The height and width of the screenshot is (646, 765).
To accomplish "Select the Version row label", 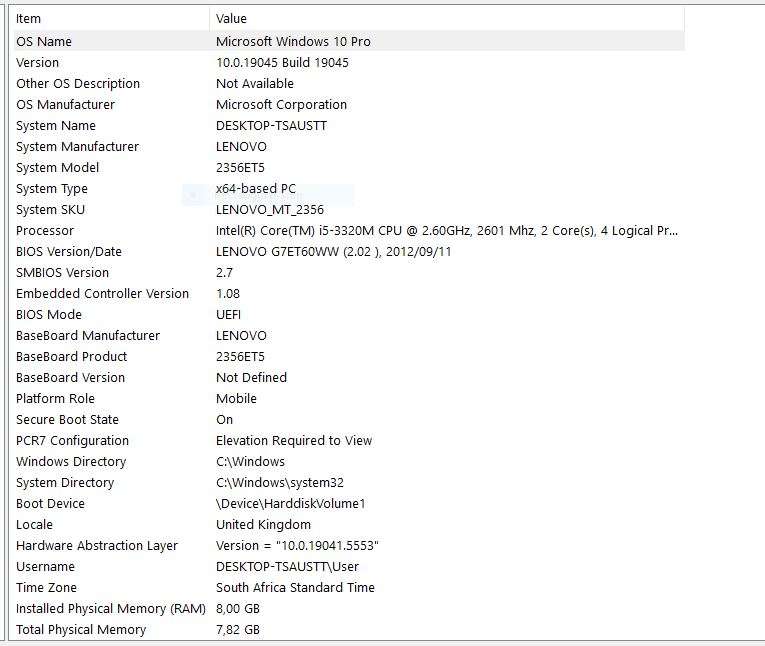I will (37, 62).
